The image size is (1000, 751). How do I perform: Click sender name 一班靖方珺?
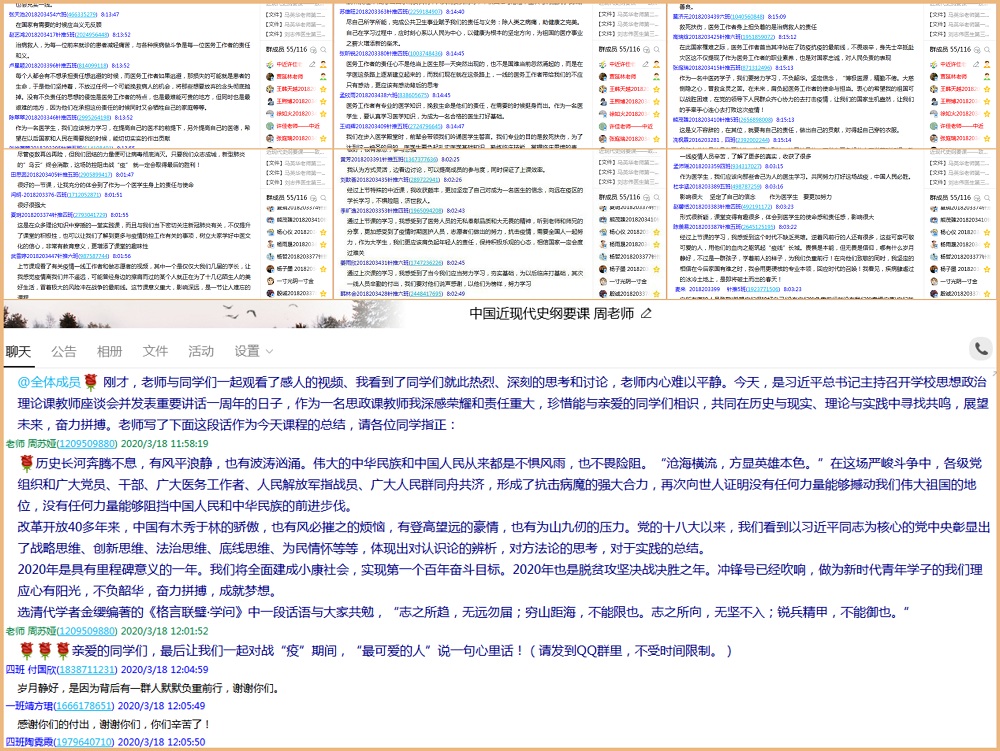30,706
